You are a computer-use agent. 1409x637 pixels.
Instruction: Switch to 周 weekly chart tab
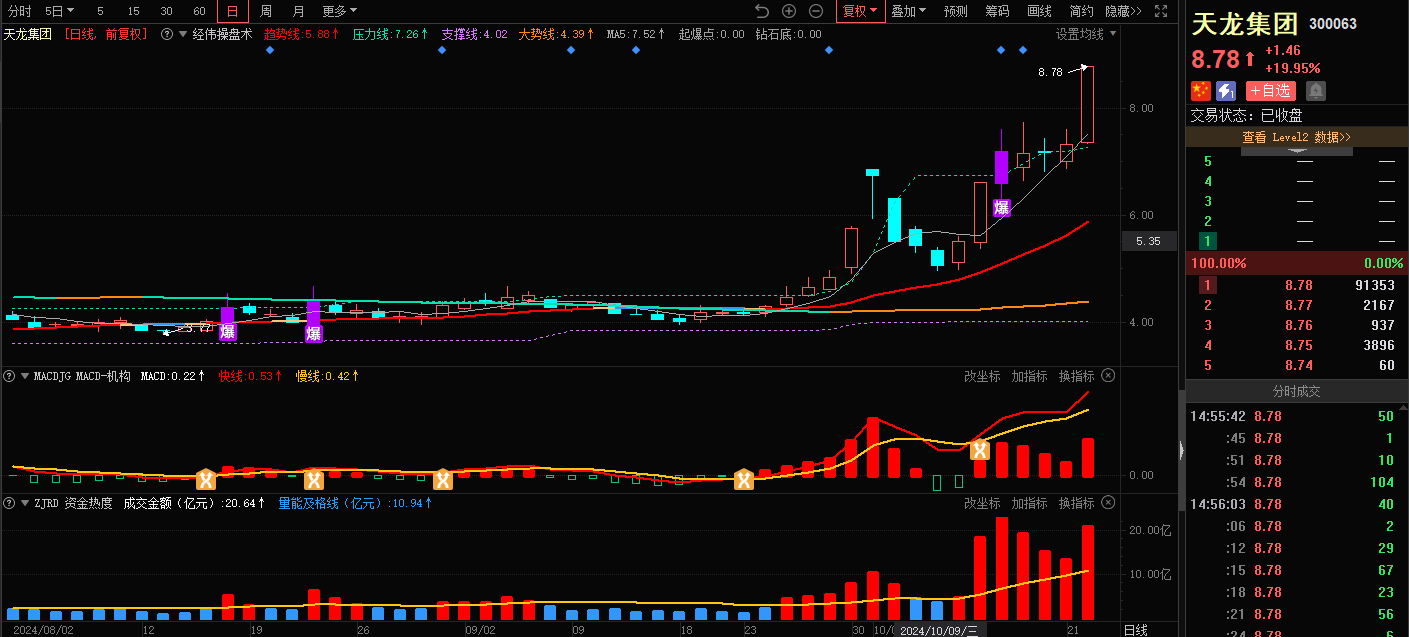pos(265,11)
